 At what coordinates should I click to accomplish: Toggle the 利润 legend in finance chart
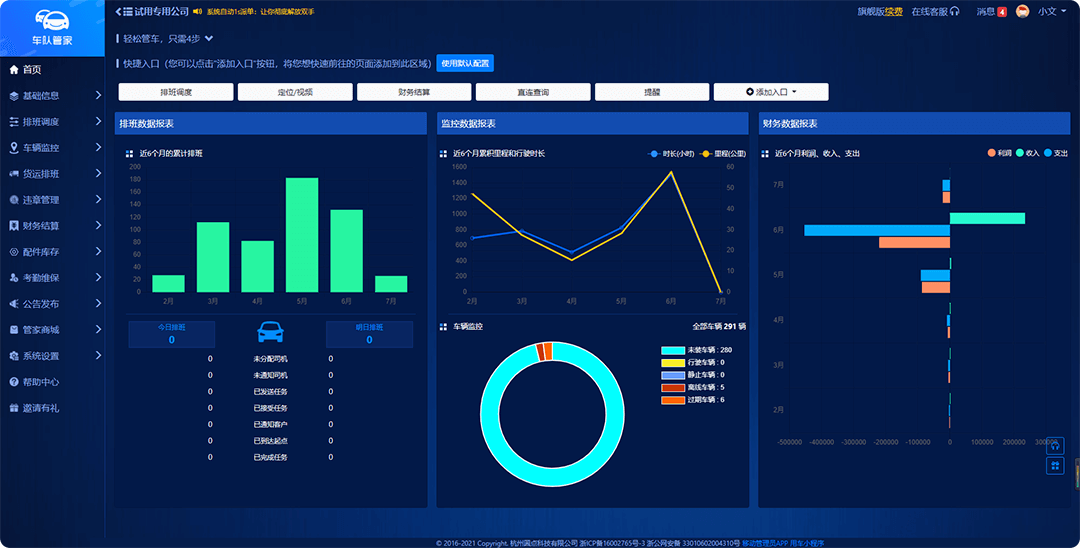point(998,154)
